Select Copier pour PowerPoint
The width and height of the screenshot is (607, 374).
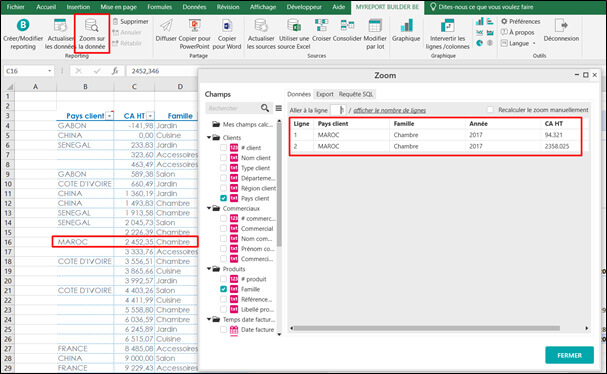pyautogui.click(x=195, y=34)
